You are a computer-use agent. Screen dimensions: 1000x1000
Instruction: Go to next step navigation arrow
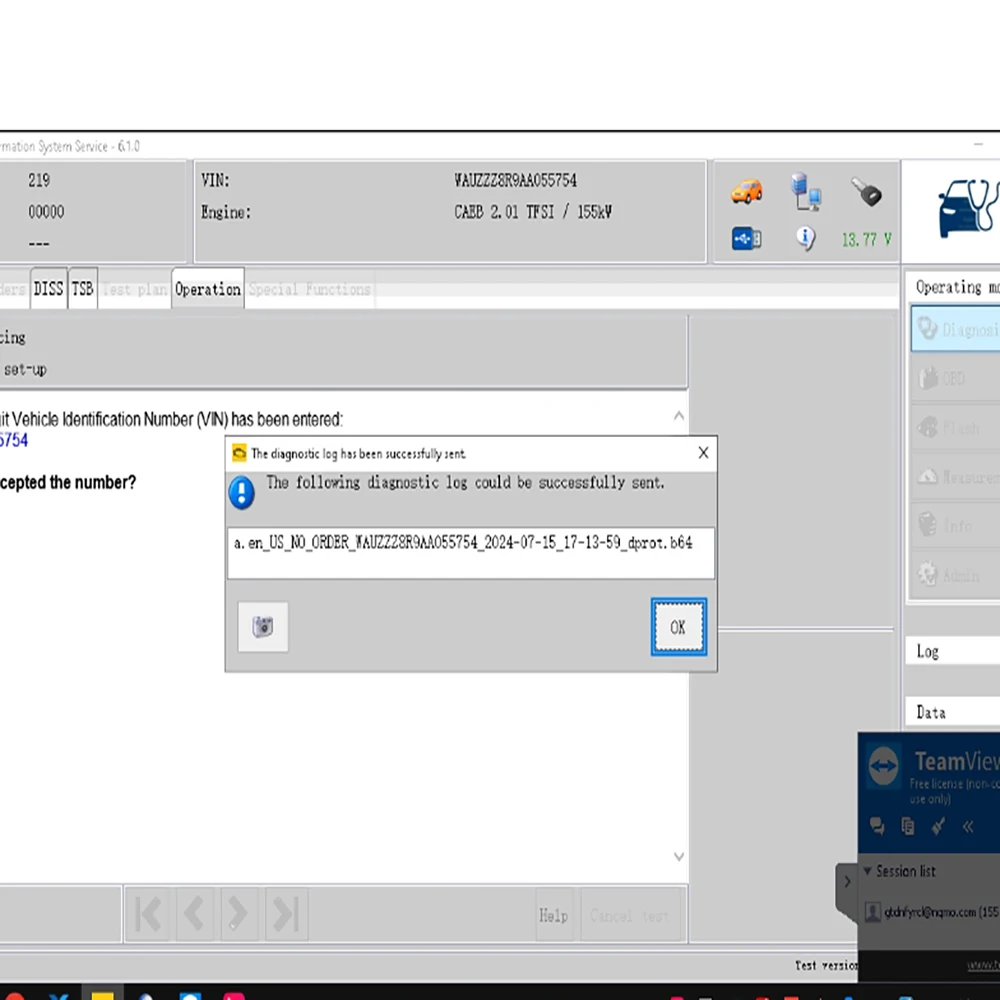239,914
